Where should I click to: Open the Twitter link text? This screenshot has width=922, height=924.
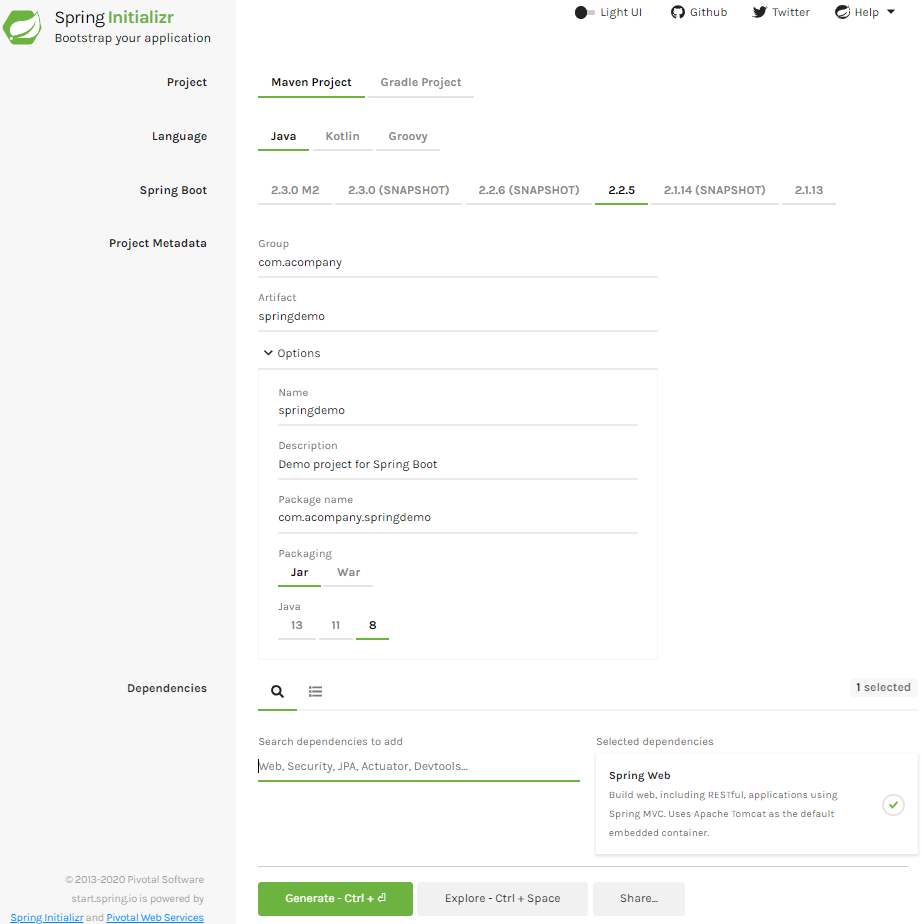click(x=791, y=12)
